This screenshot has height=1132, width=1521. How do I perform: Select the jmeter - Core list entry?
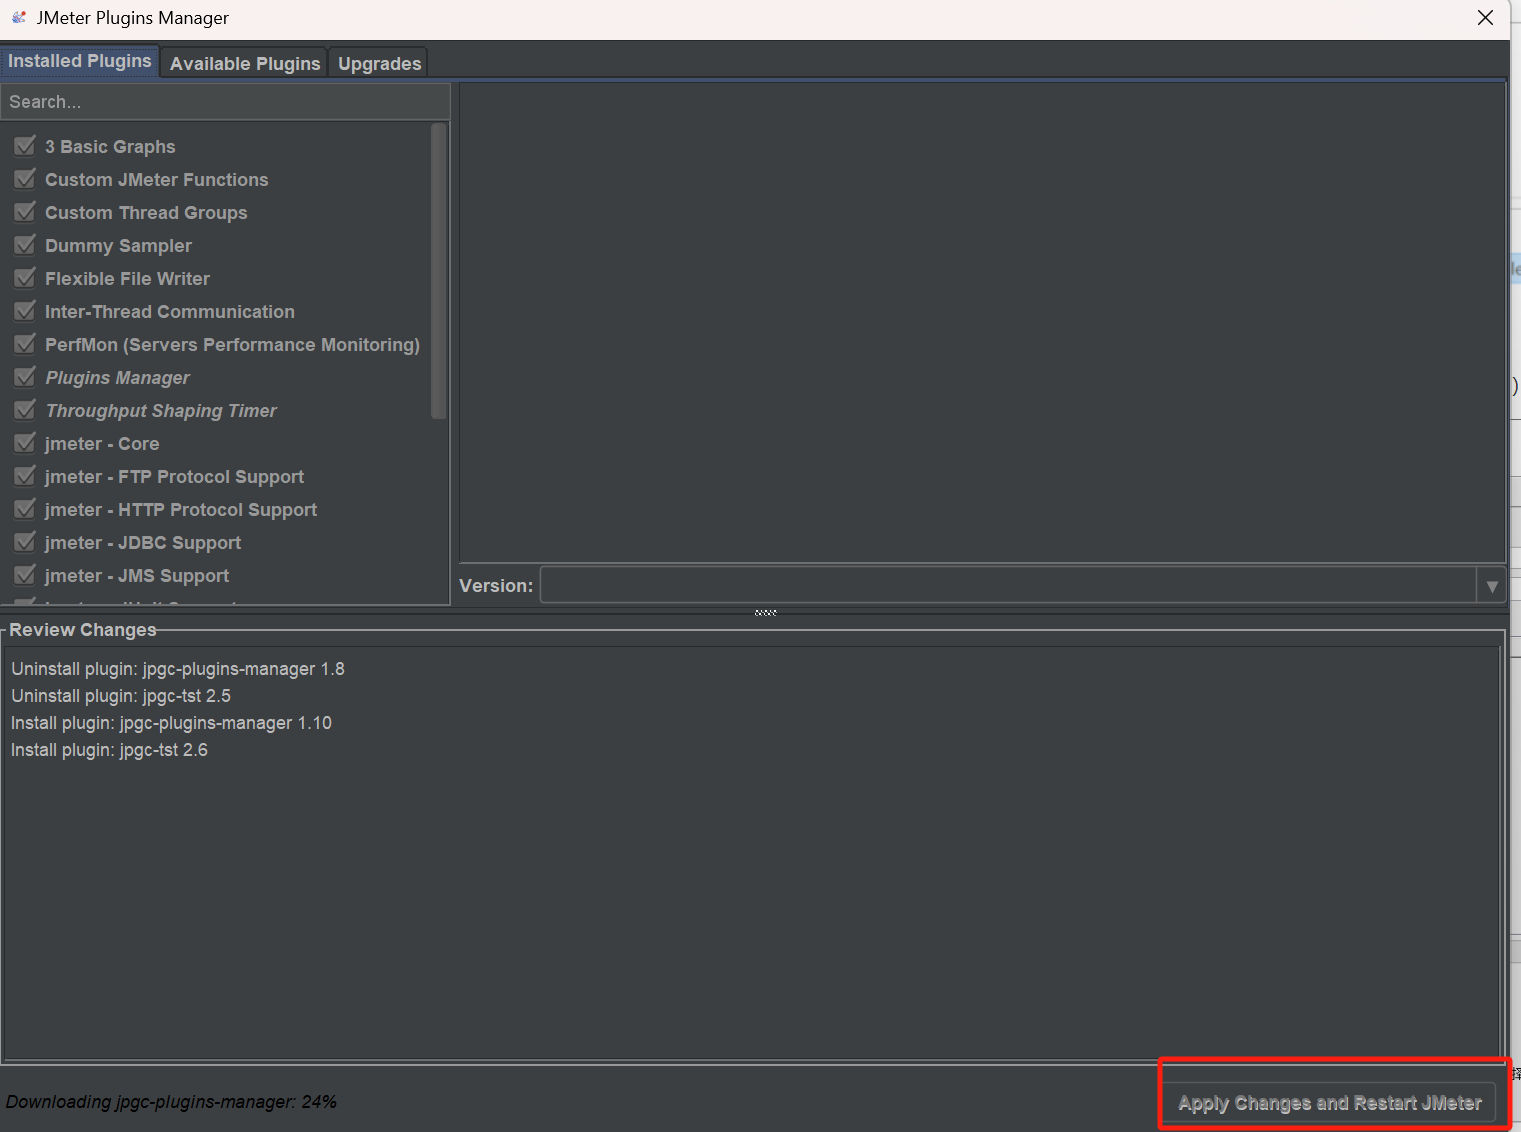pos(102,444)
